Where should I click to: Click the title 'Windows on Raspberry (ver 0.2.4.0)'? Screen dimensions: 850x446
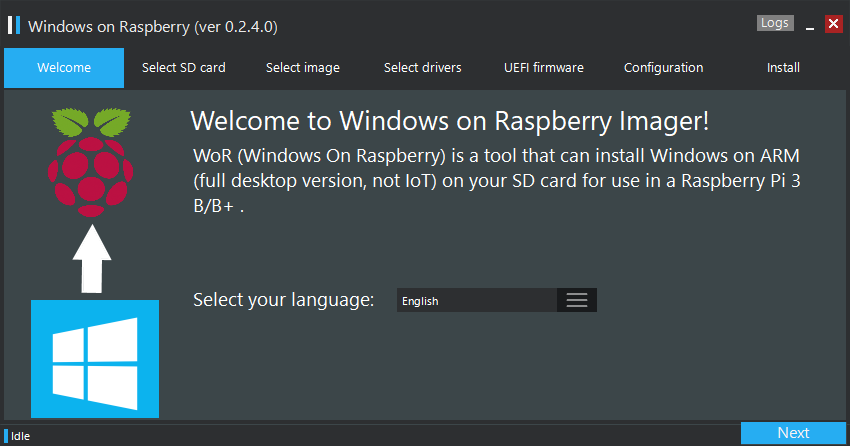click(x=153, y=27)
